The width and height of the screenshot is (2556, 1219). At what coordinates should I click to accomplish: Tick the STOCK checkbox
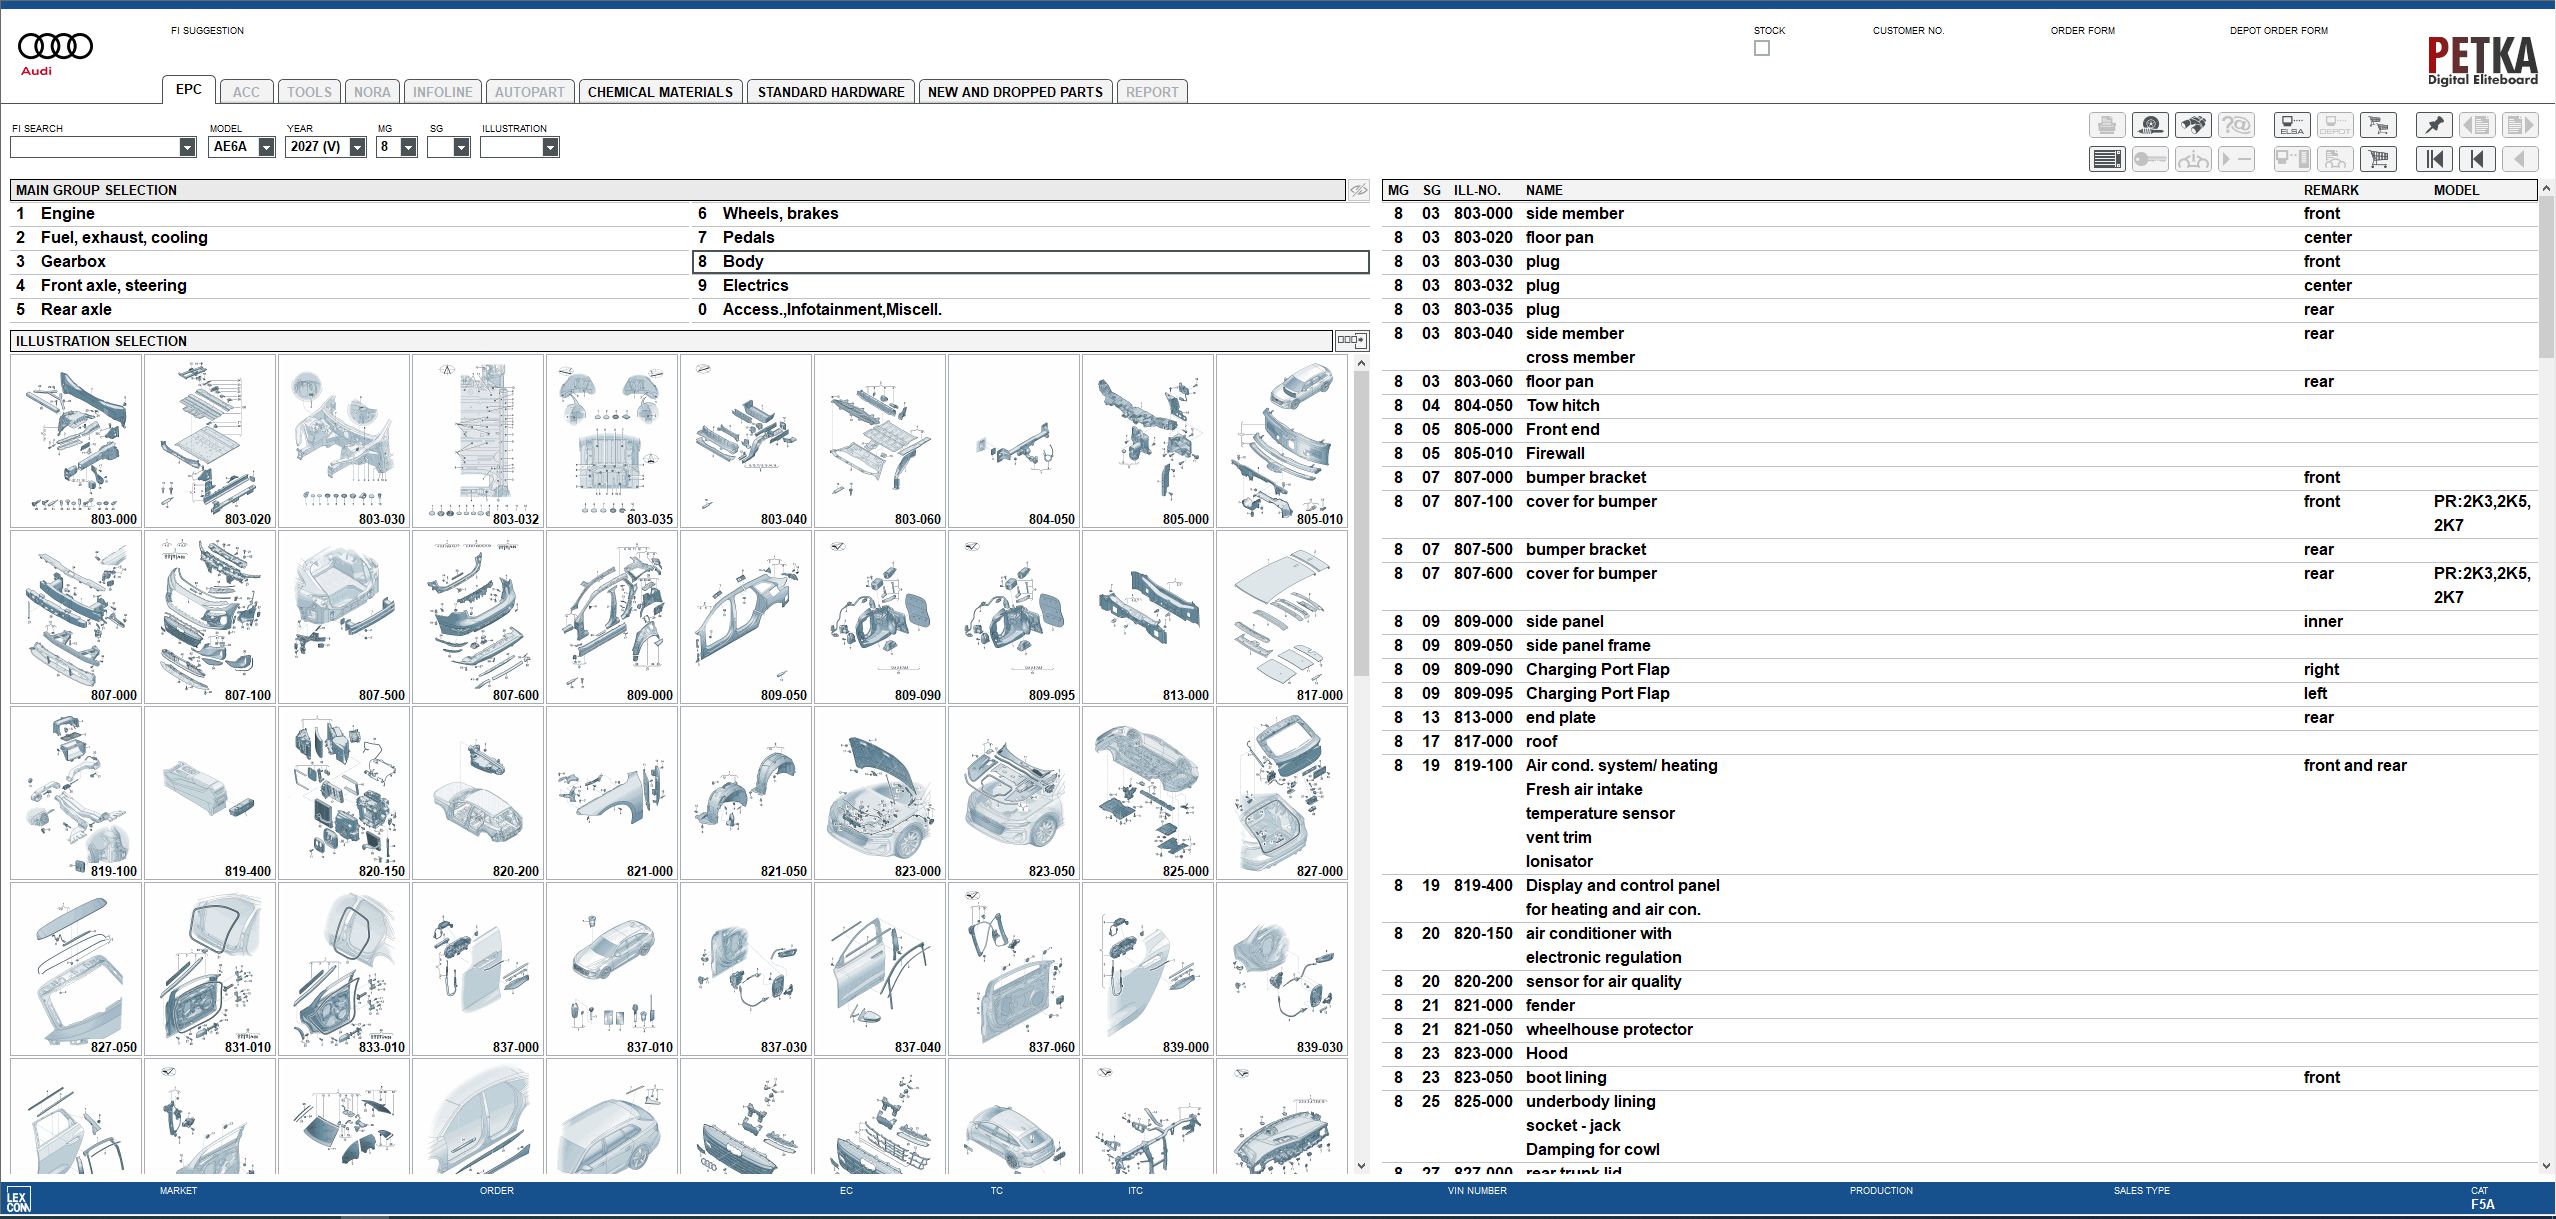tap(1762, 48)
